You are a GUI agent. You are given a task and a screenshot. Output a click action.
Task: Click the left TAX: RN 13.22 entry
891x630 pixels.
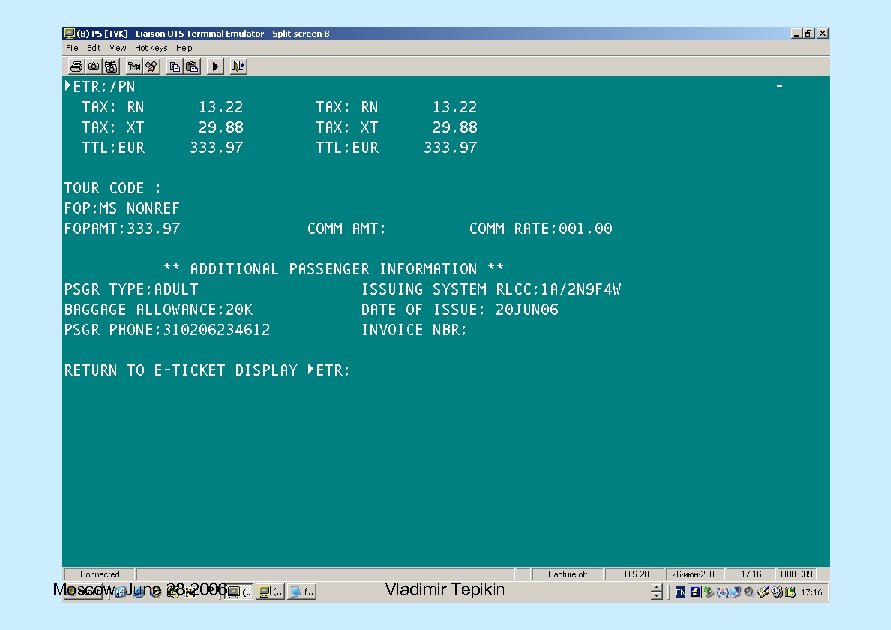pyautogui.click(x=162, y=107)
